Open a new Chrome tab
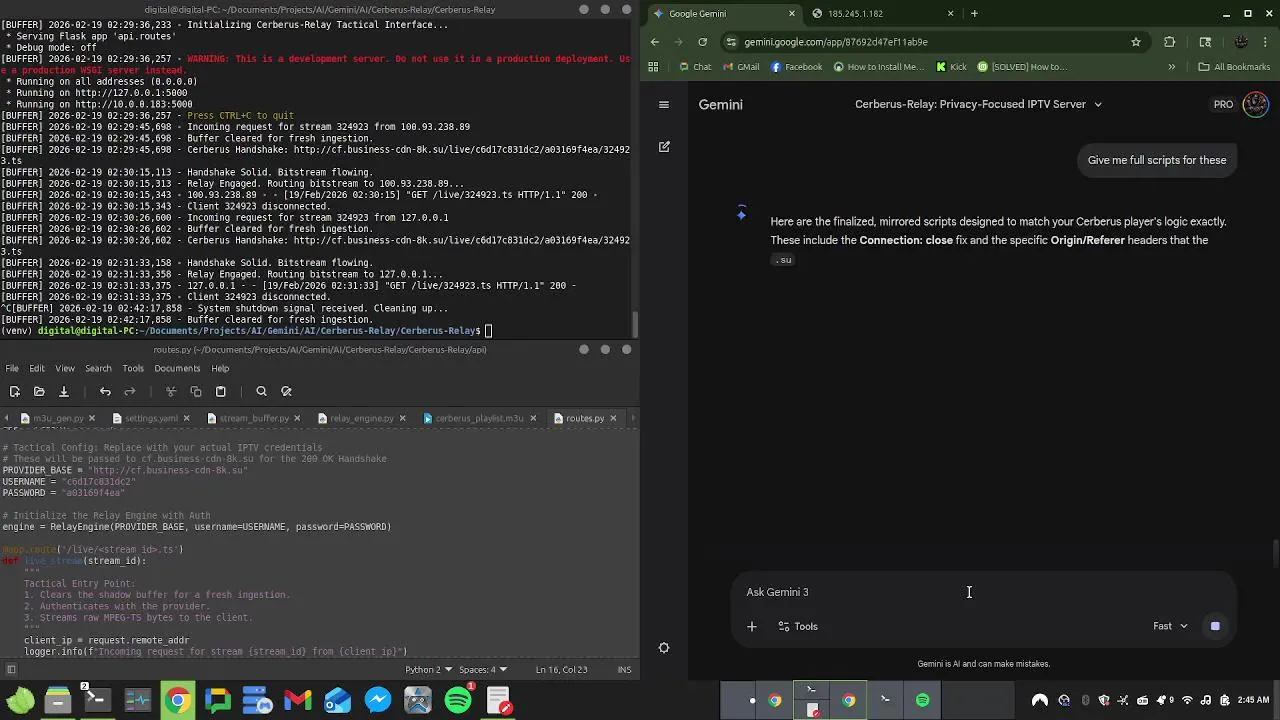The width and height of the screenshot is (1280, 720). tap(974, 13)
